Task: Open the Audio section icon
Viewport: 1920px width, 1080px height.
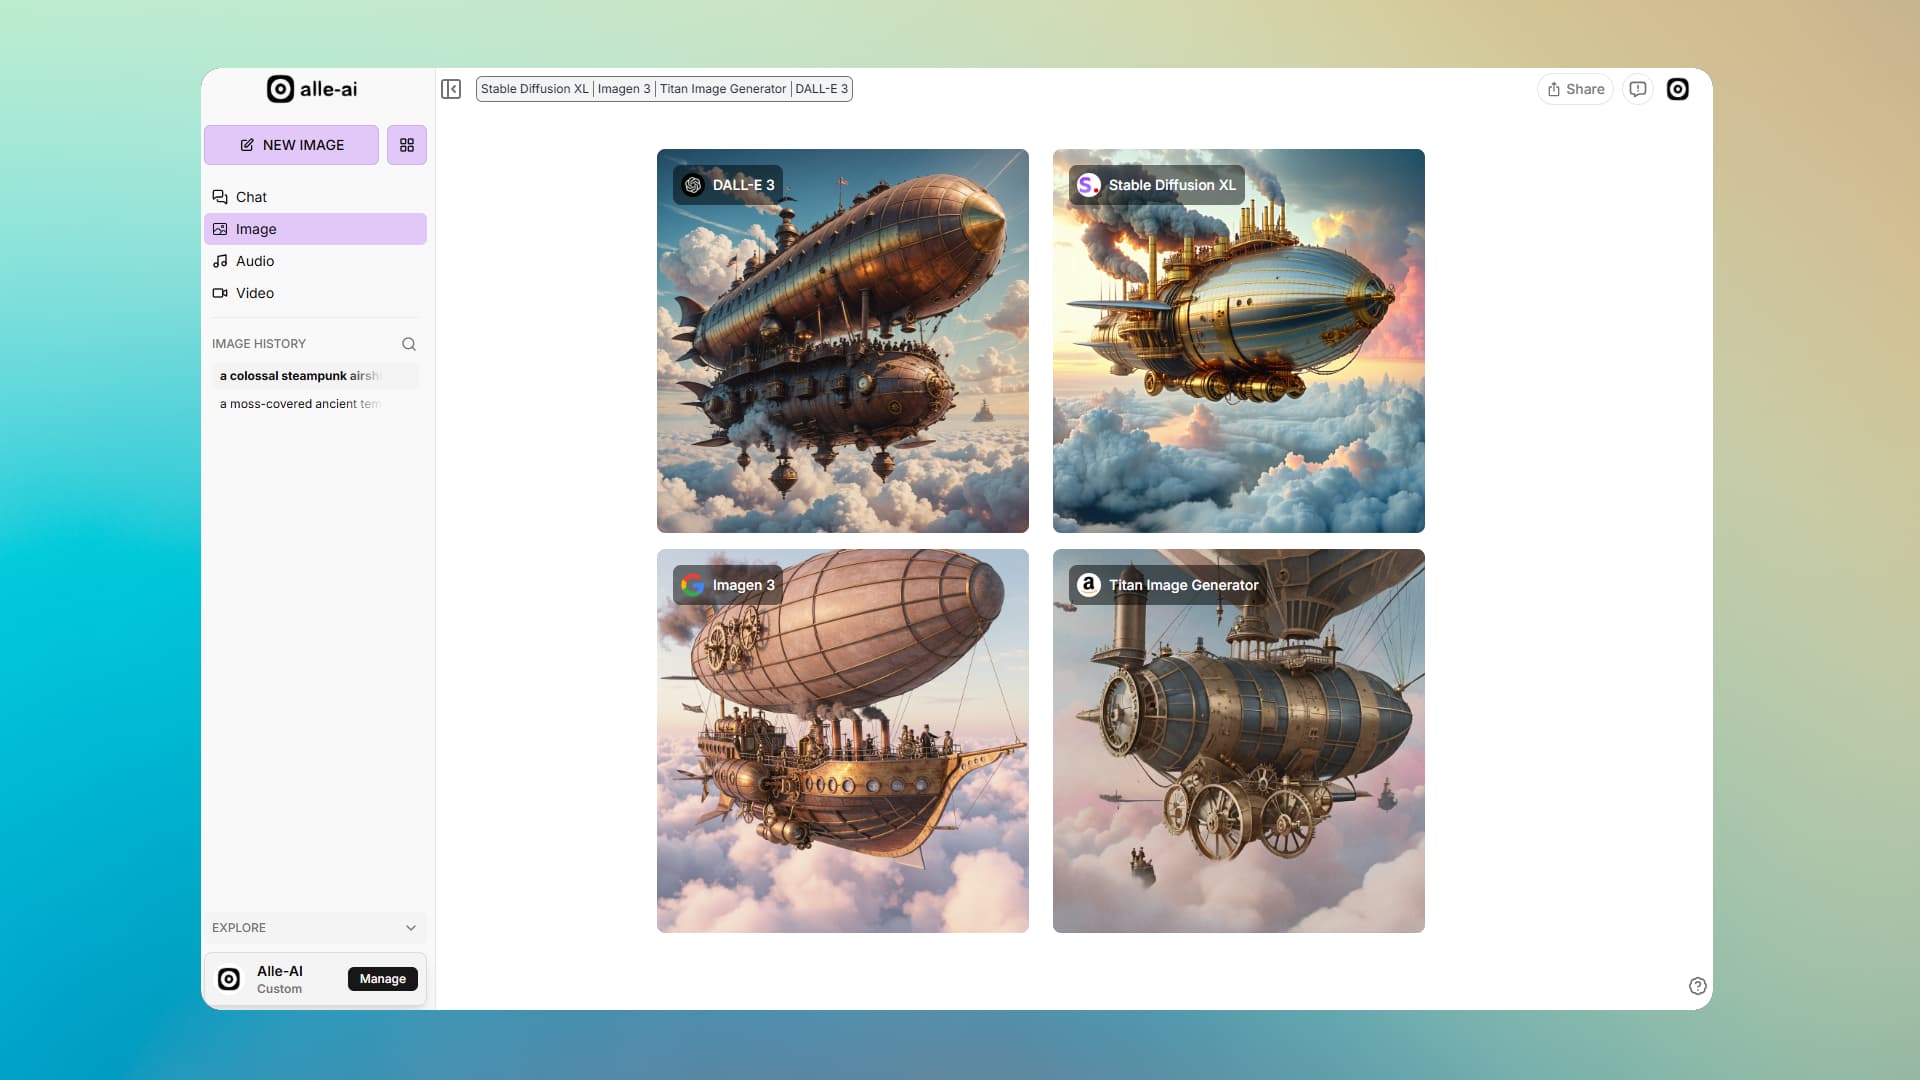Action: (x=220, y=261)
